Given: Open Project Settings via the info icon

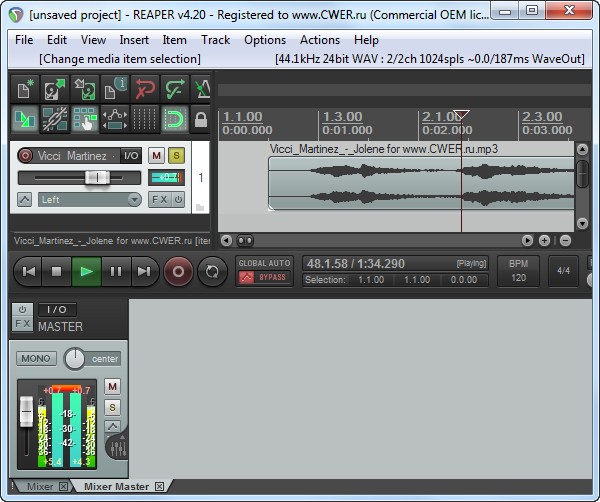Looking at the screenshot, I should 117,89.
